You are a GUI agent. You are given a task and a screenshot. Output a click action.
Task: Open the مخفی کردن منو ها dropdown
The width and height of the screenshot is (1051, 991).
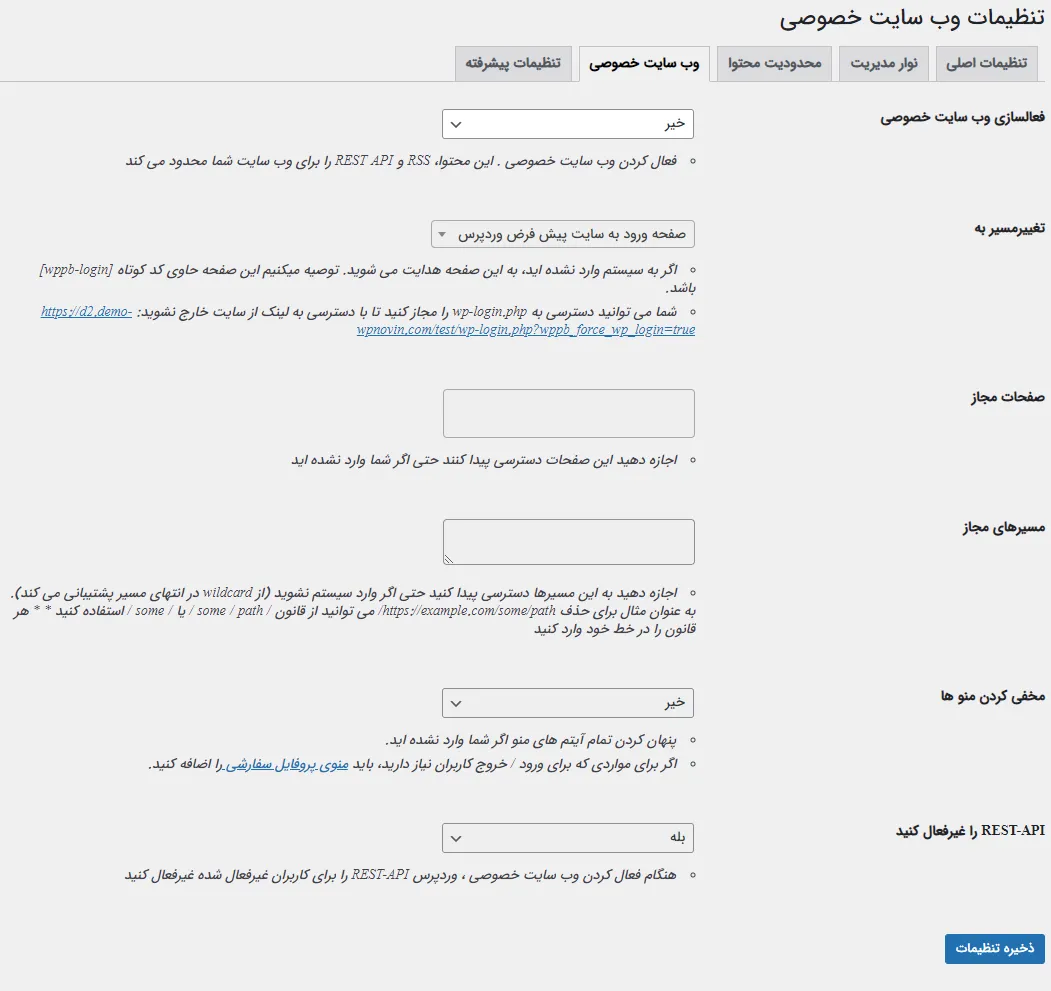pyautogui.click(x=568, y=703)
